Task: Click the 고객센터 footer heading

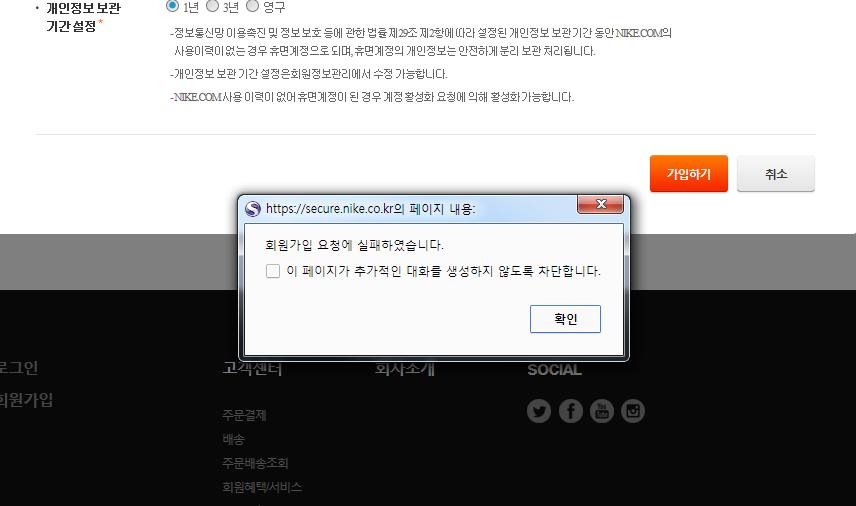Action: point(252,369)
